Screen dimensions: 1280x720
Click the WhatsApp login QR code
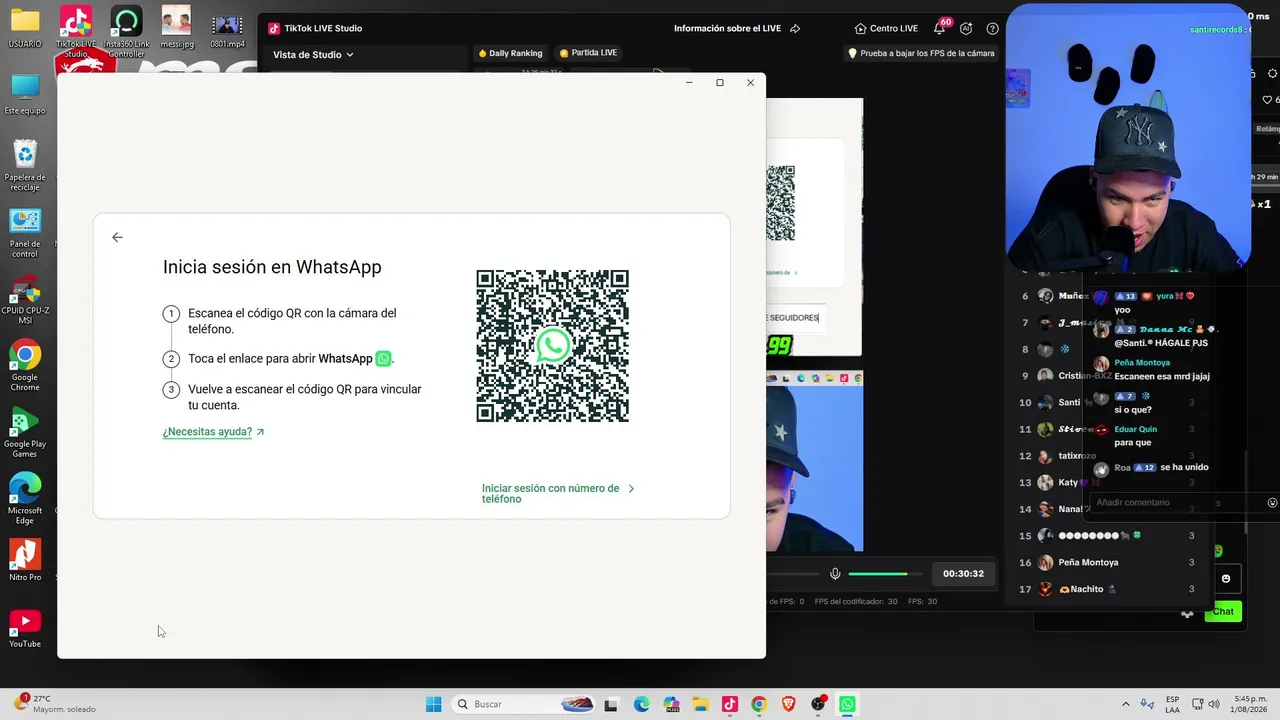point(552,346)
